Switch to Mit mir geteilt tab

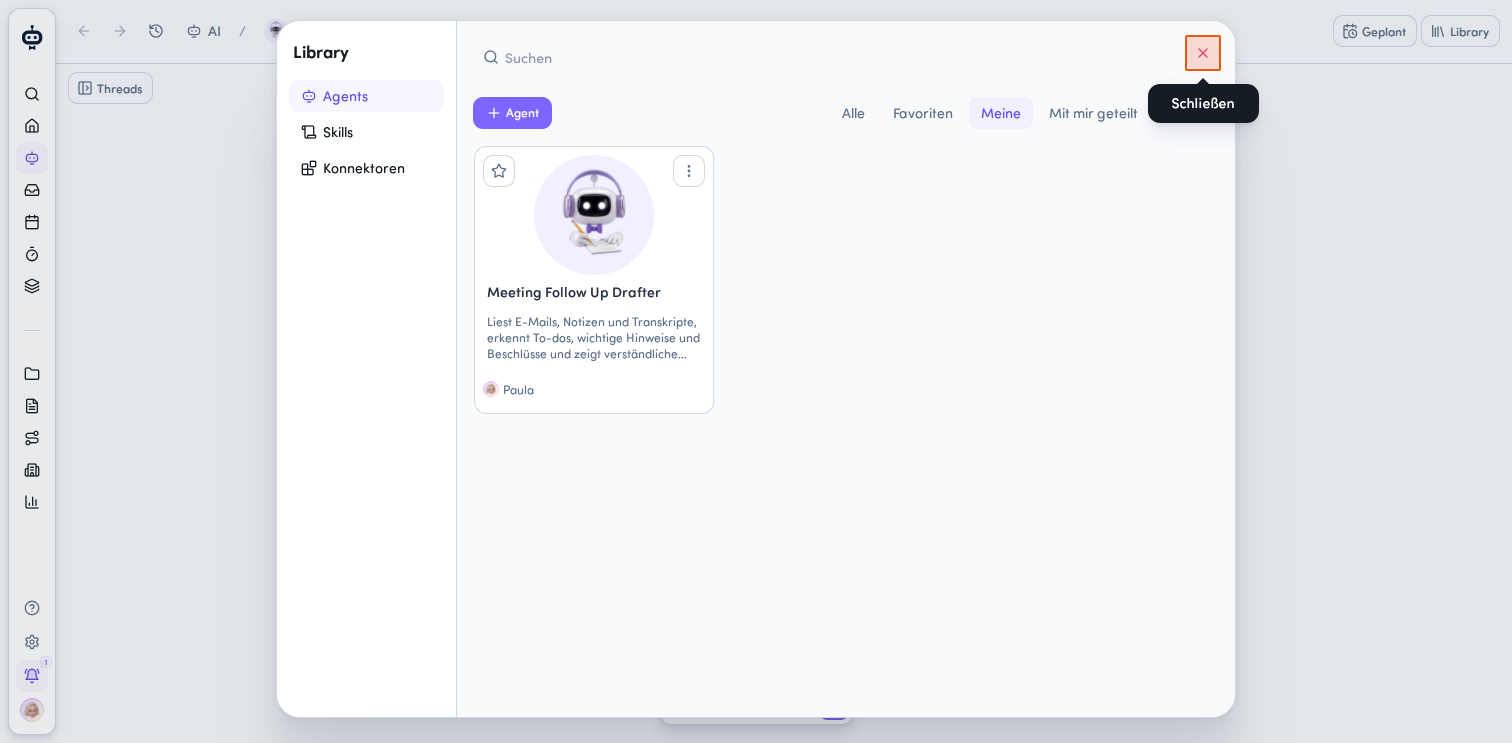point(1093,113)
